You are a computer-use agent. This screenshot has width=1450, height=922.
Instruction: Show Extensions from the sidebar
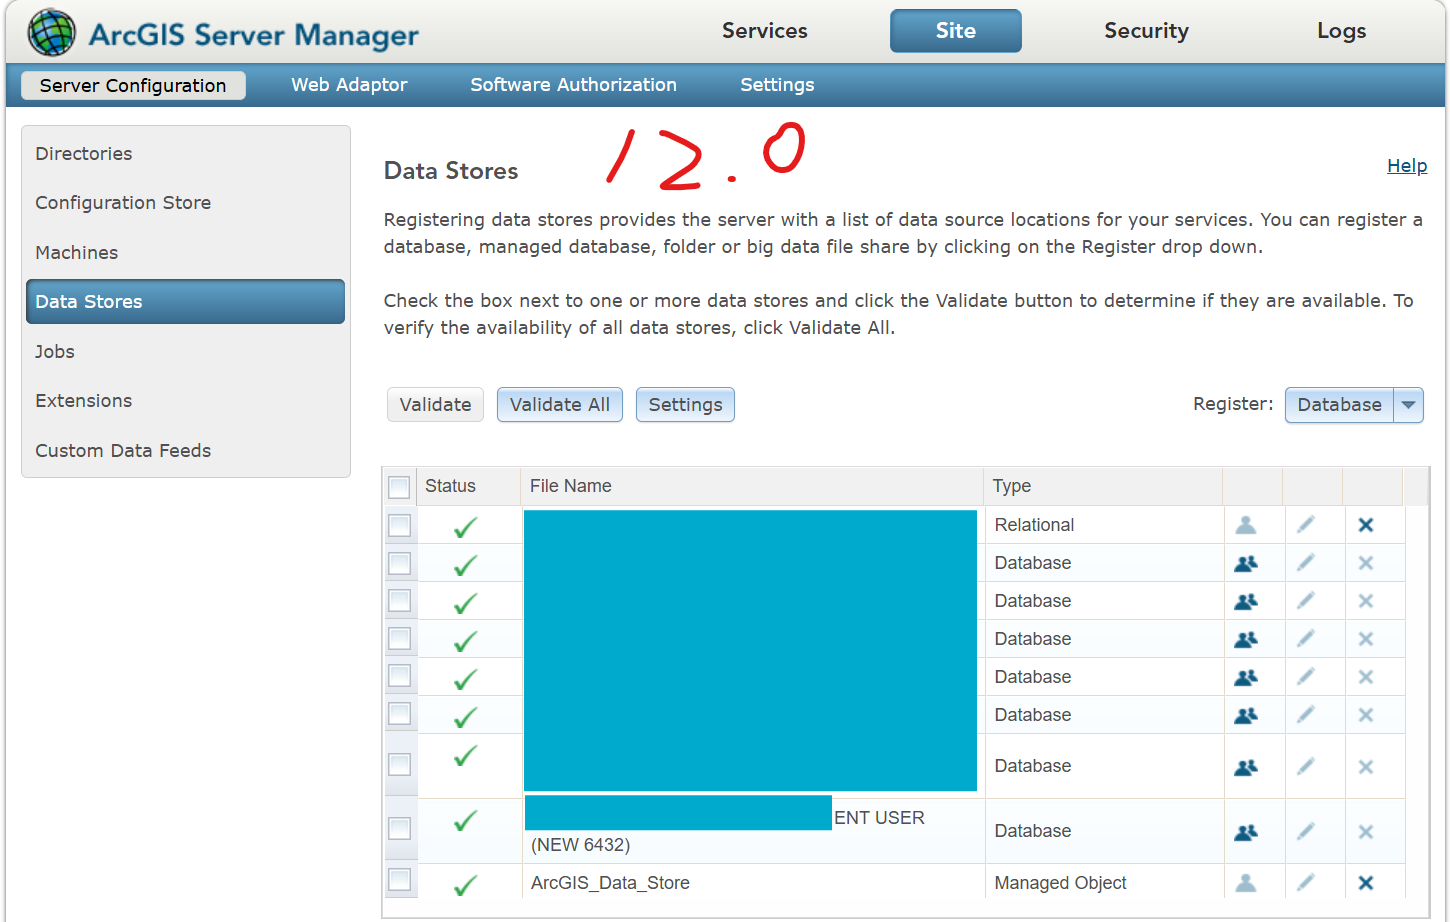tap(84, 401)
